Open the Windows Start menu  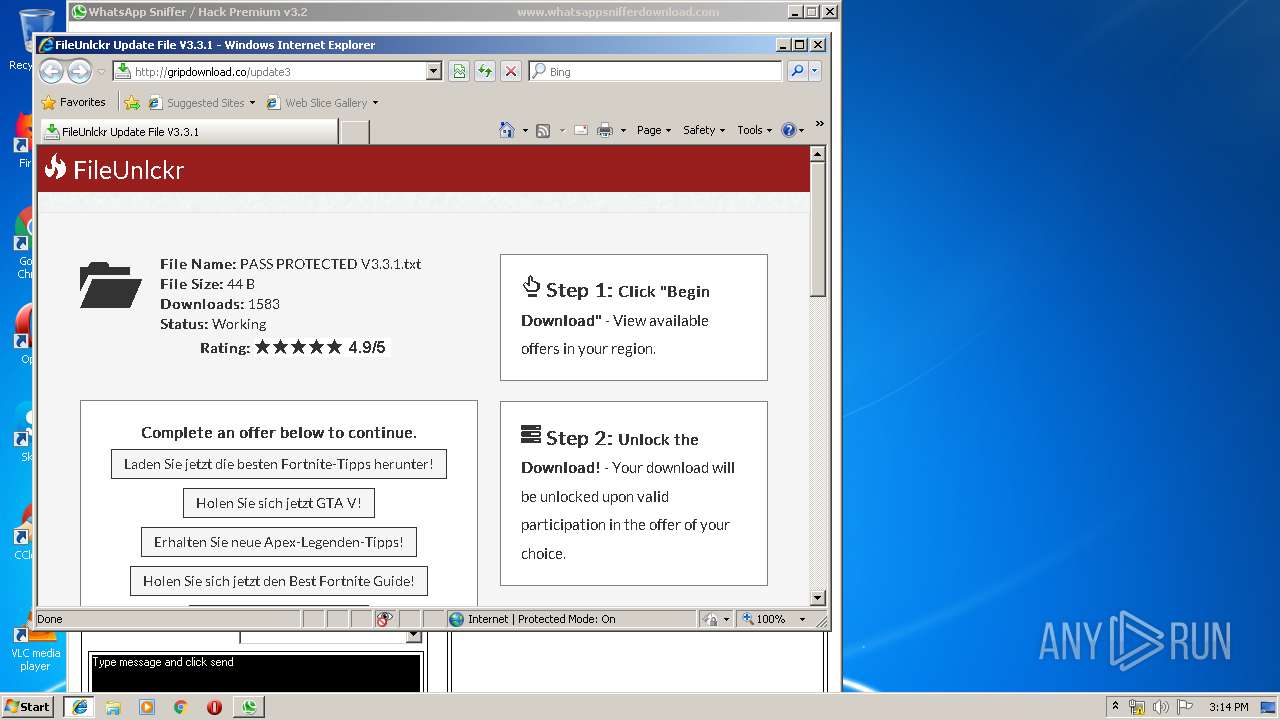point(28,706)
